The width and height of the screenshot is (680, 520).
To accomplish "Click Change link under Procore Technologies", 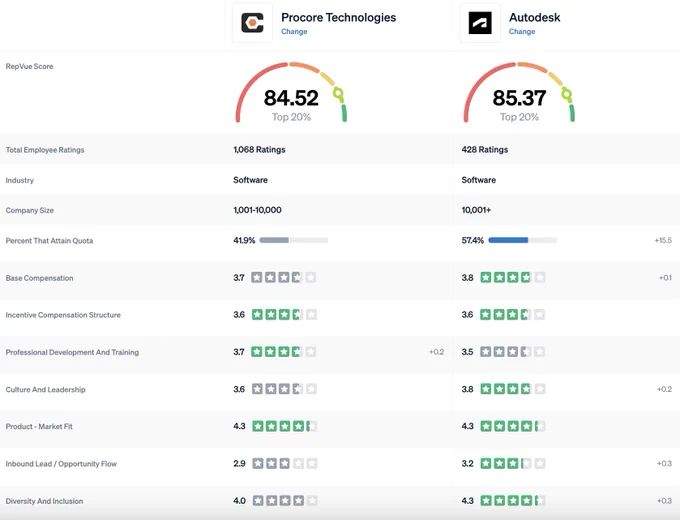I will pyautogui.click(x=294, y=32).
